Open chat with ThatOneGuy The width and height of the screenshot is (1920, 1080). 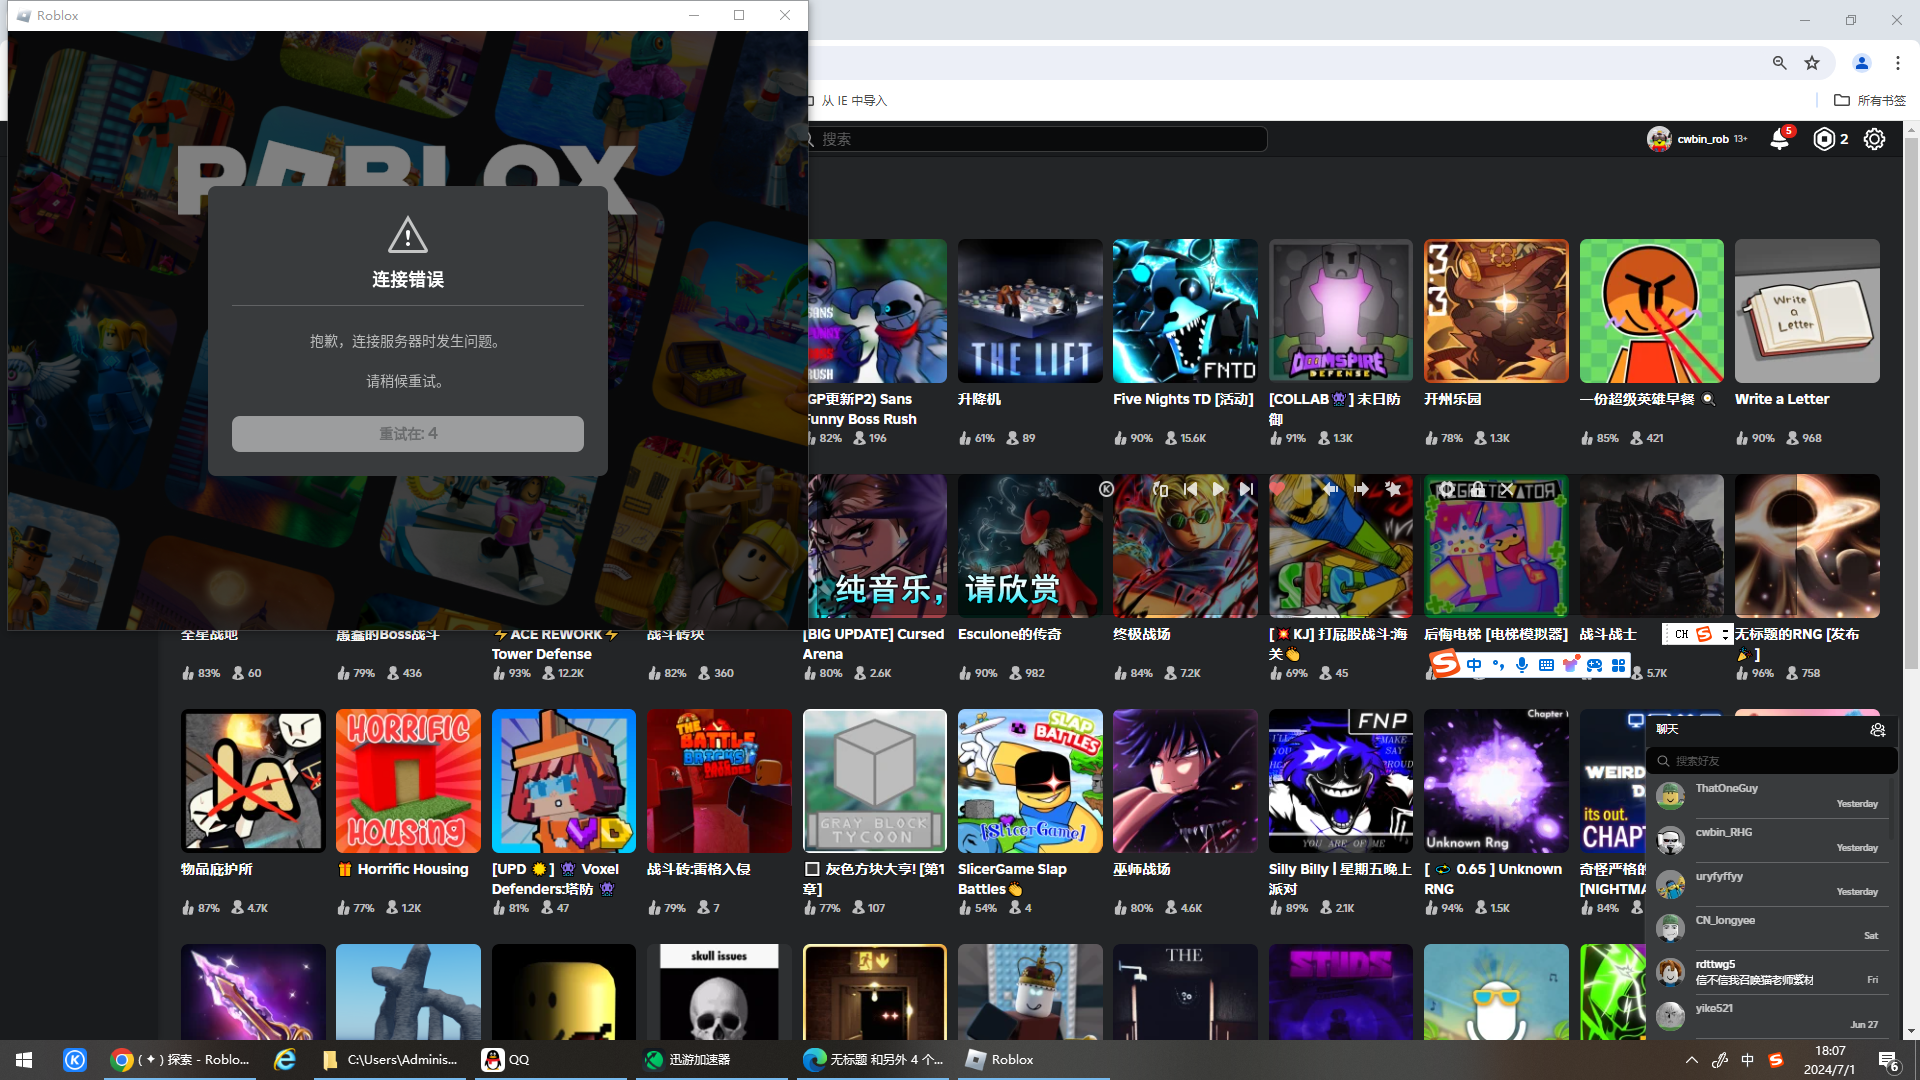tap(1771, 796)
